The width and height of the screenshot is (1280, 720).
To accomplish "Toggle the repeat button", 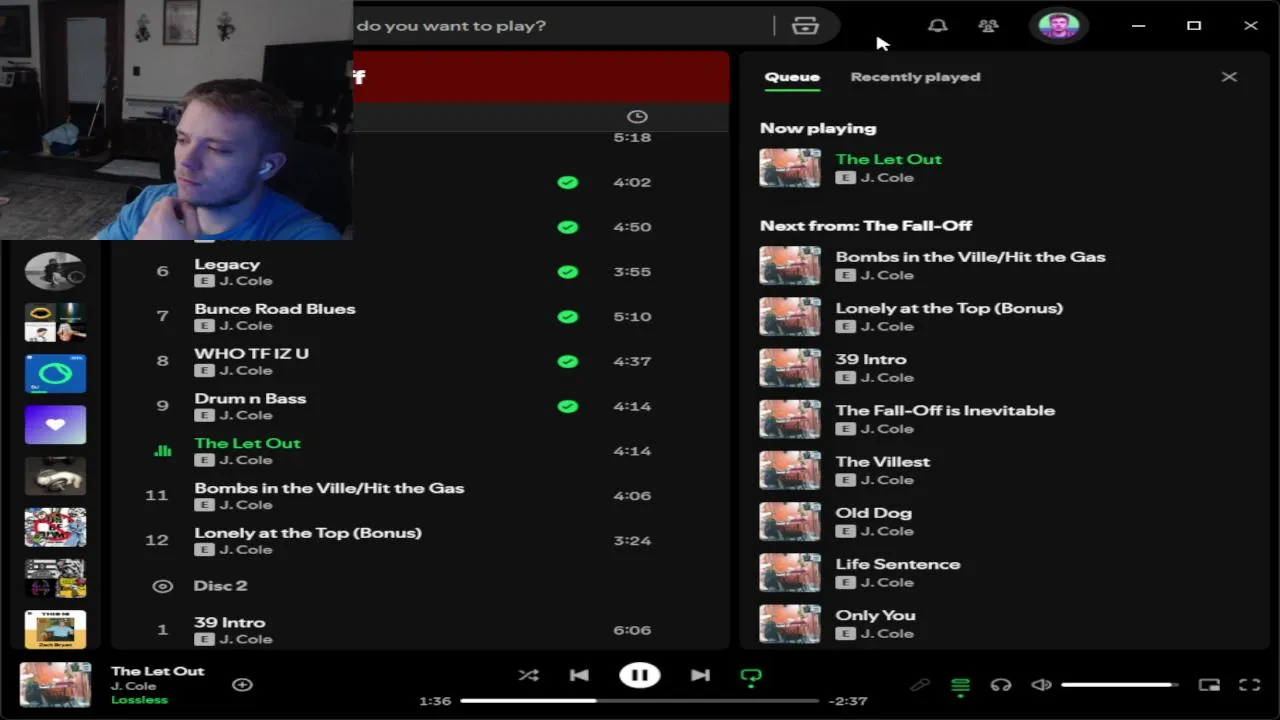I will pyautogui.click(x=751, y=676).
